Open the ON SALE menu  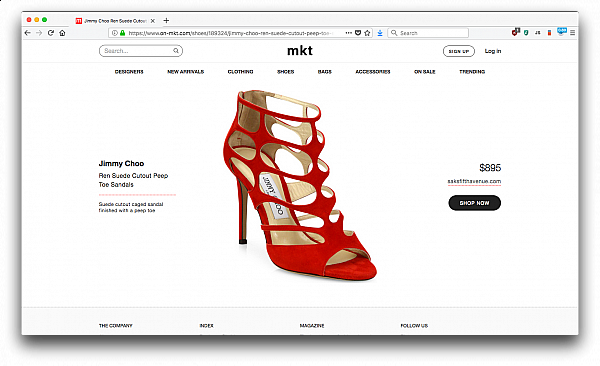click(425, 72)
